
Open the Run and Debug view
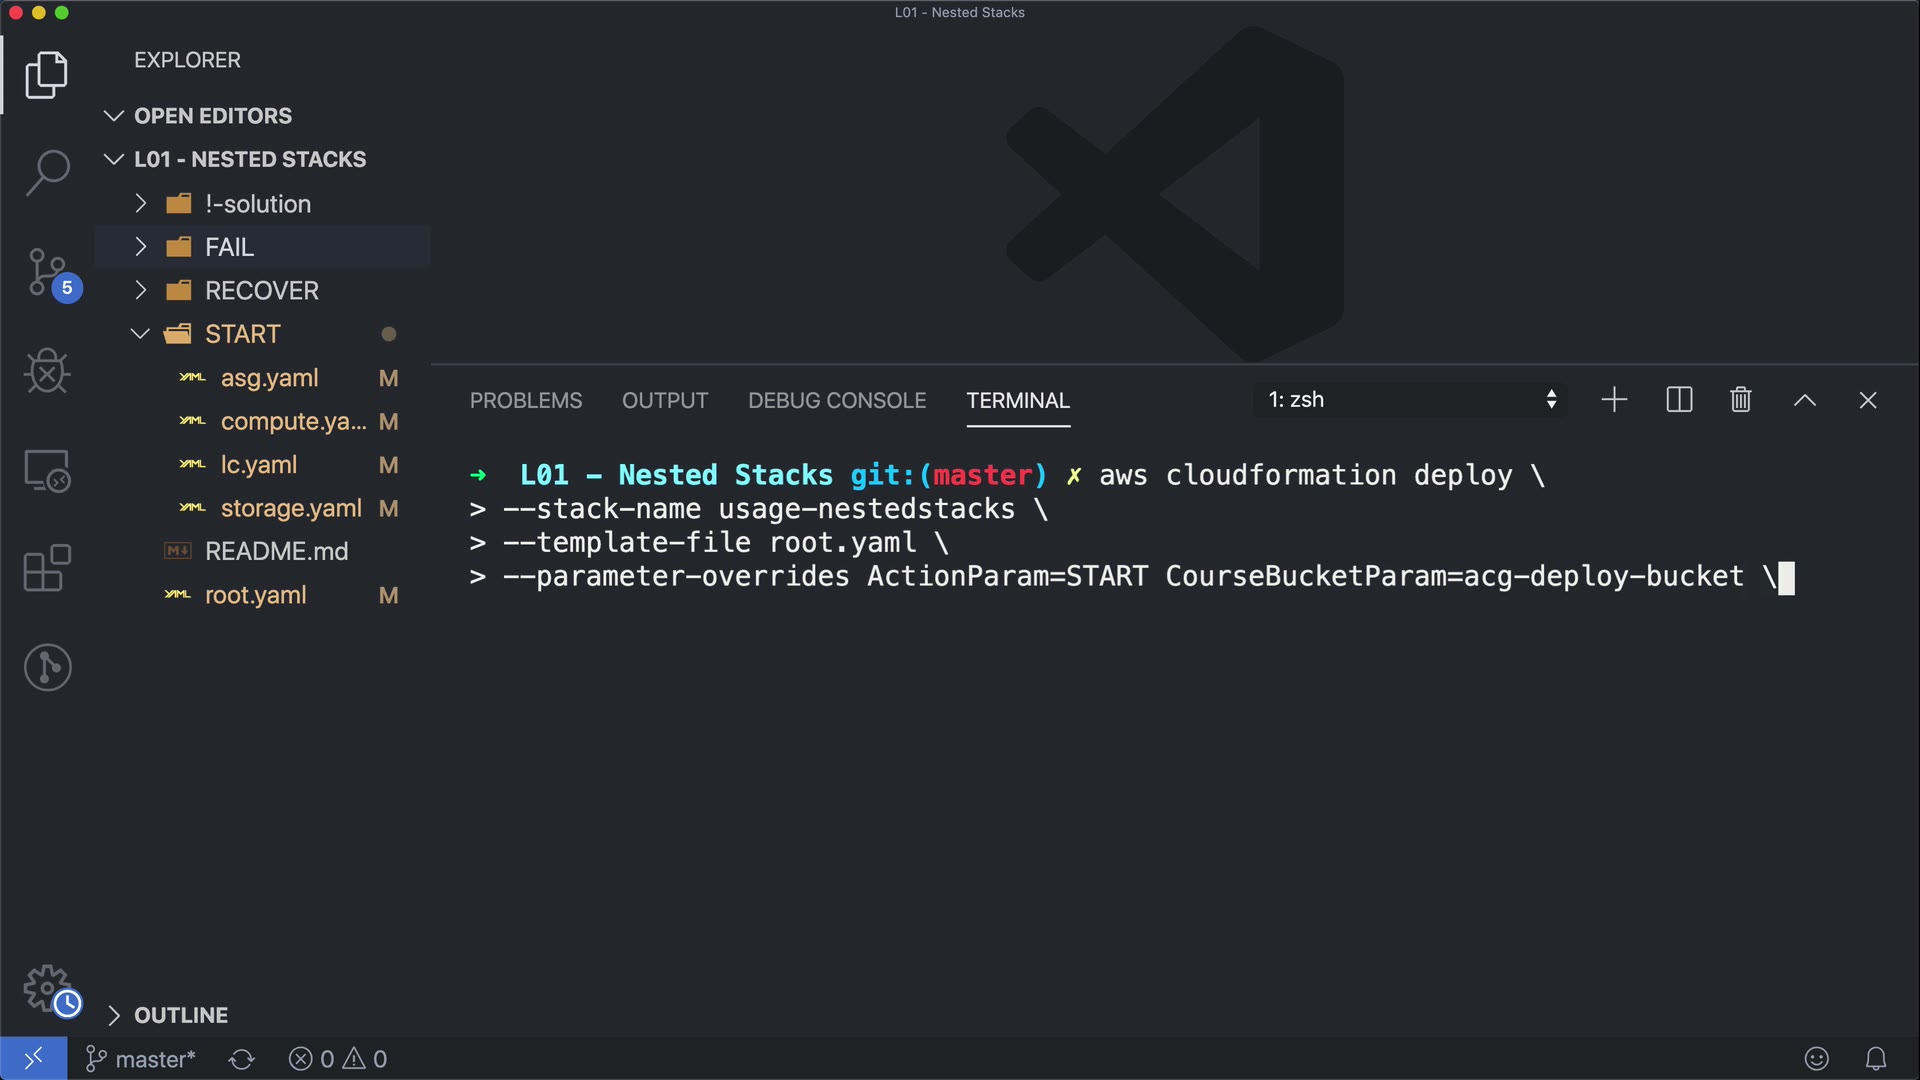47,371
